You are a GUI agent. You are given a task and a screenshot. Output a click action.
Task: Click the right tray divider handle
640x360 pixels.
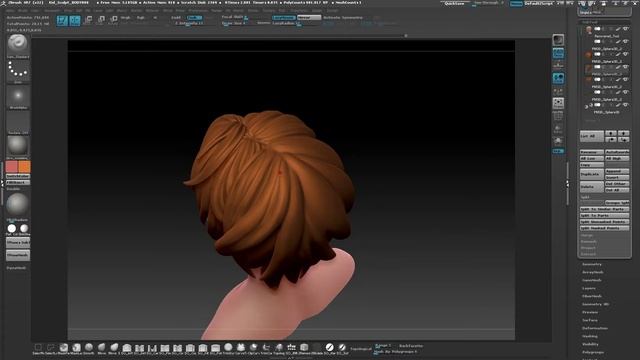coord(567,184)
